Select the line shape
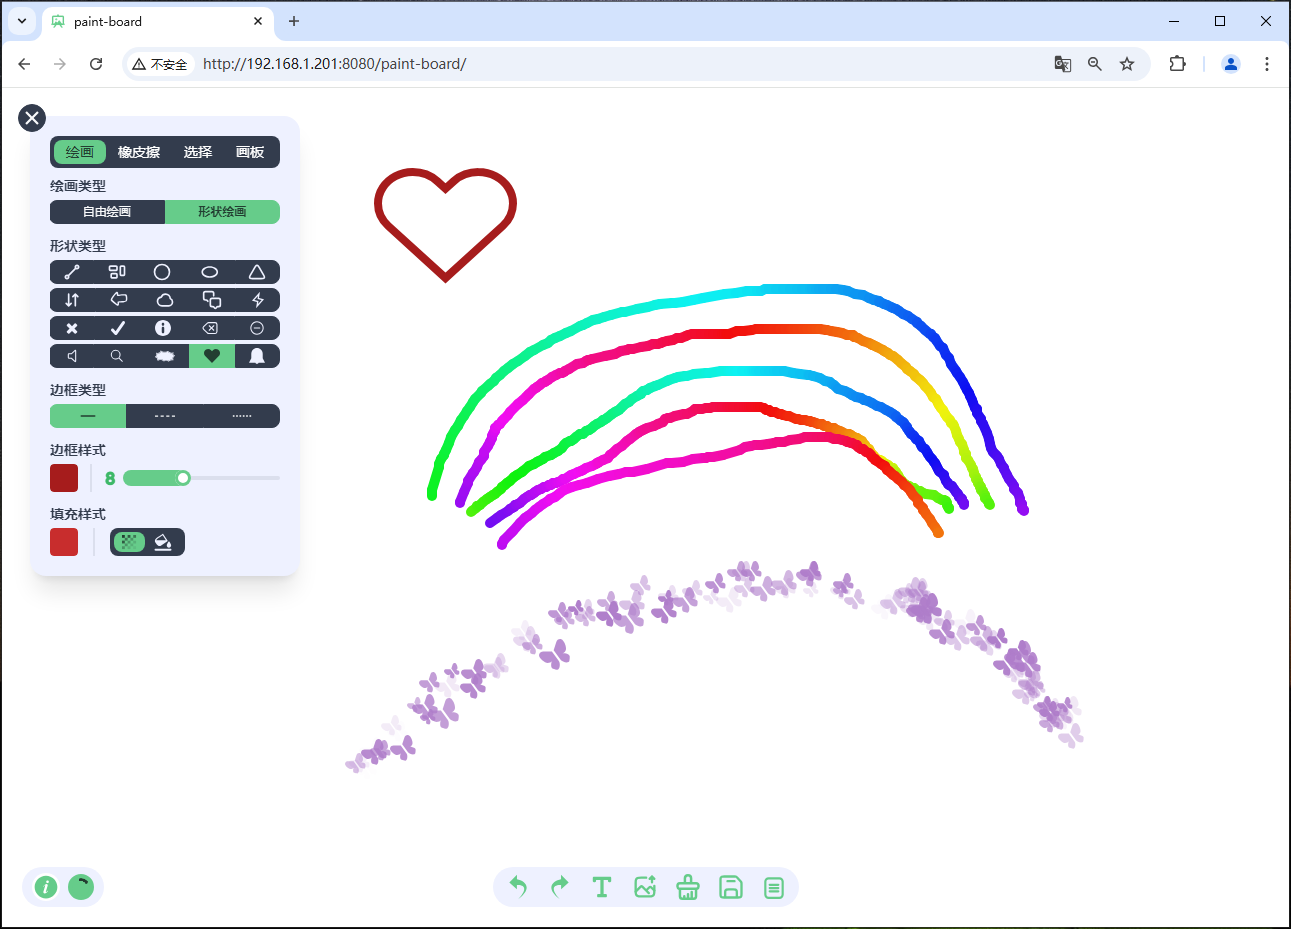Image resolution: width=1291 pixels, height=929 pixels. 72,272
